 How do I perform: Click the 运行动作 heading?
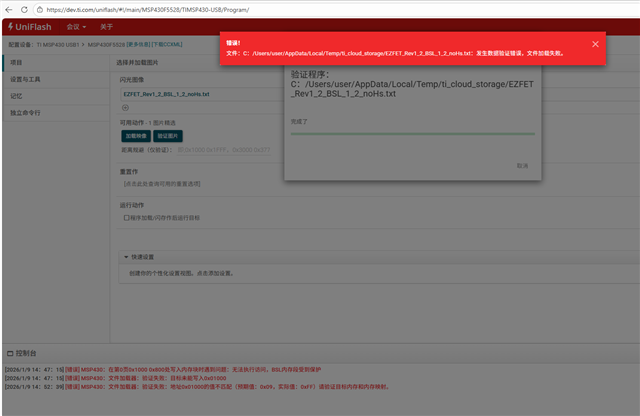(x=132, y=205)
